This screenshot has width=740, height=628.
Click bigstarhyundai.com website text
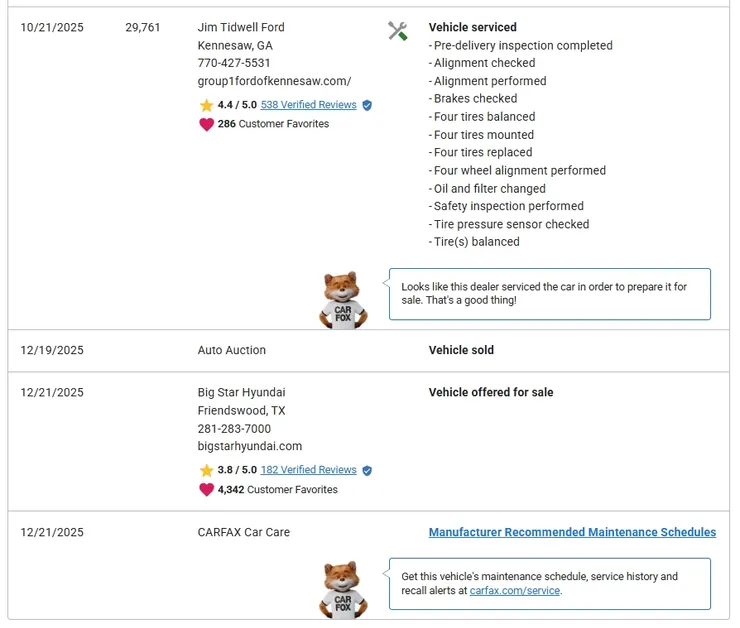(249, 446)
